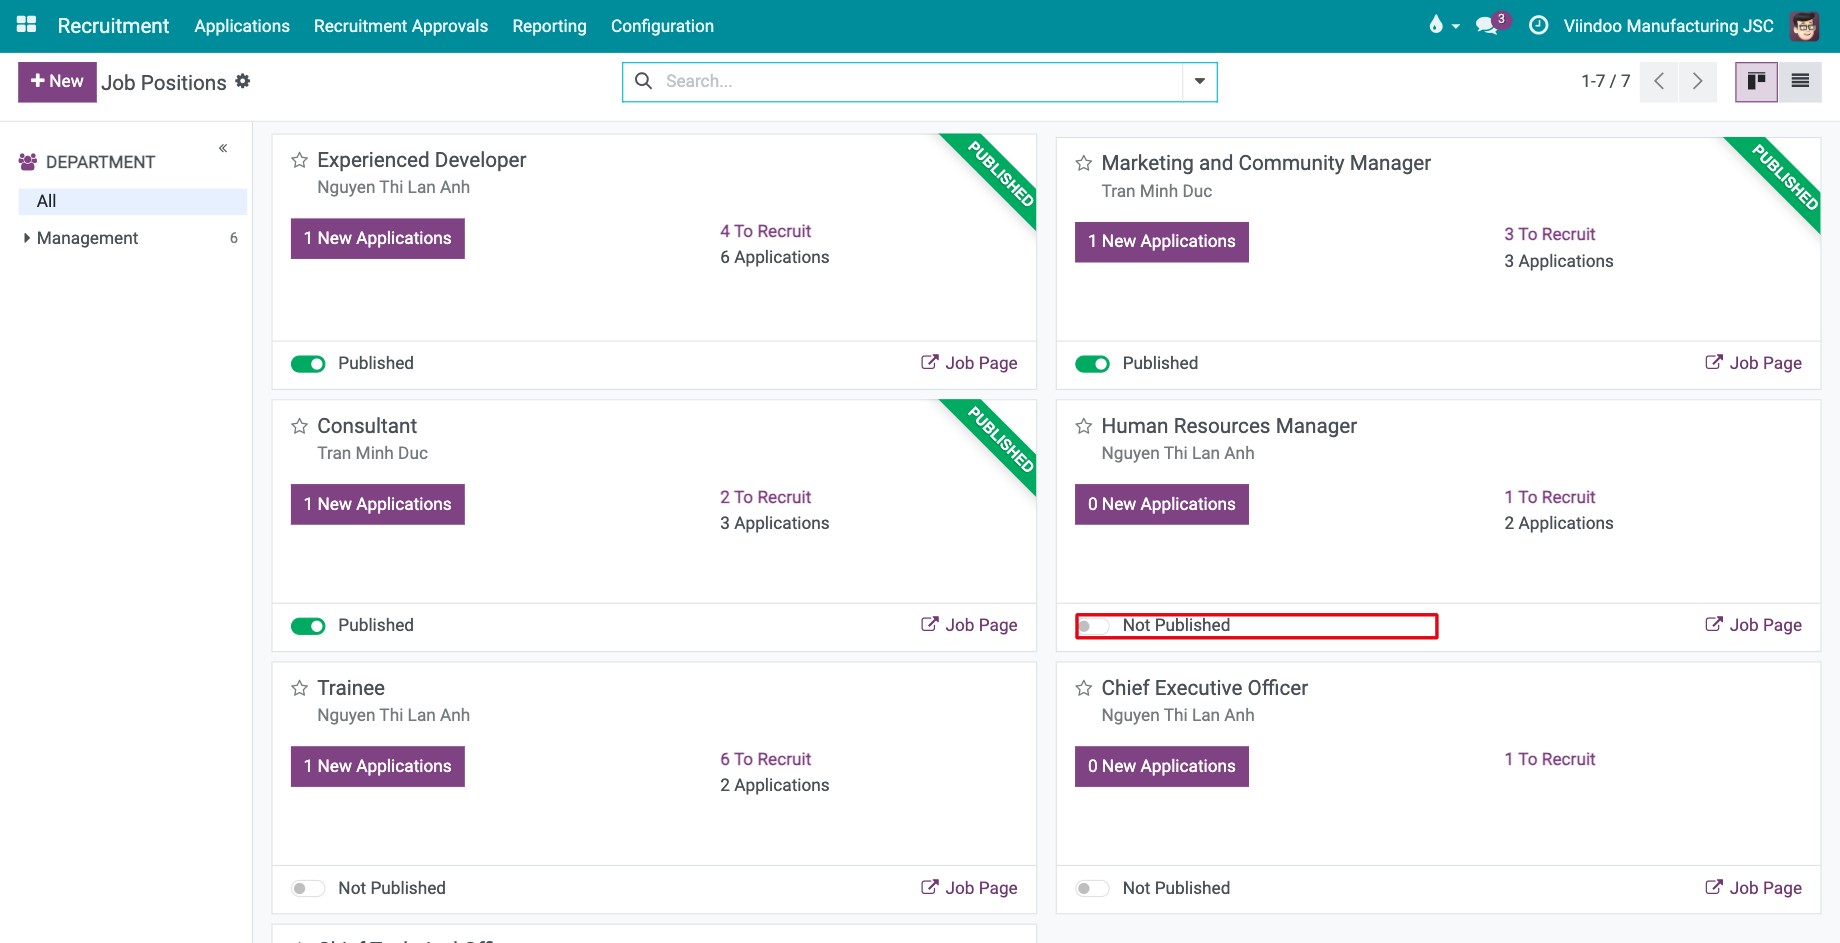Viewport: 1840px width, 943px height.
Task: Open the apps grid home menu
Action: pos(27,25)
